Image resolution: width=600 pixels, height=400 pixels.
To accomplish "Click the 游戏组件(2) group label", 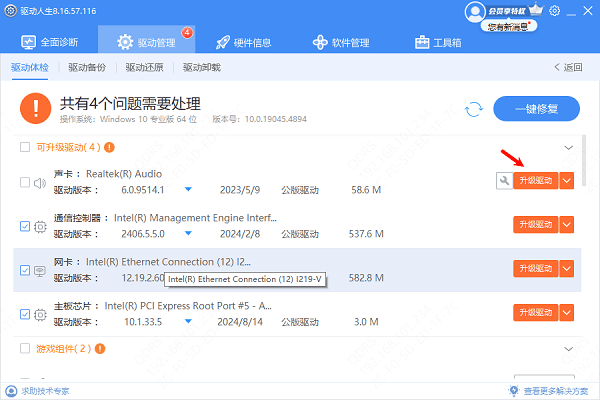I will click(64, 349).
